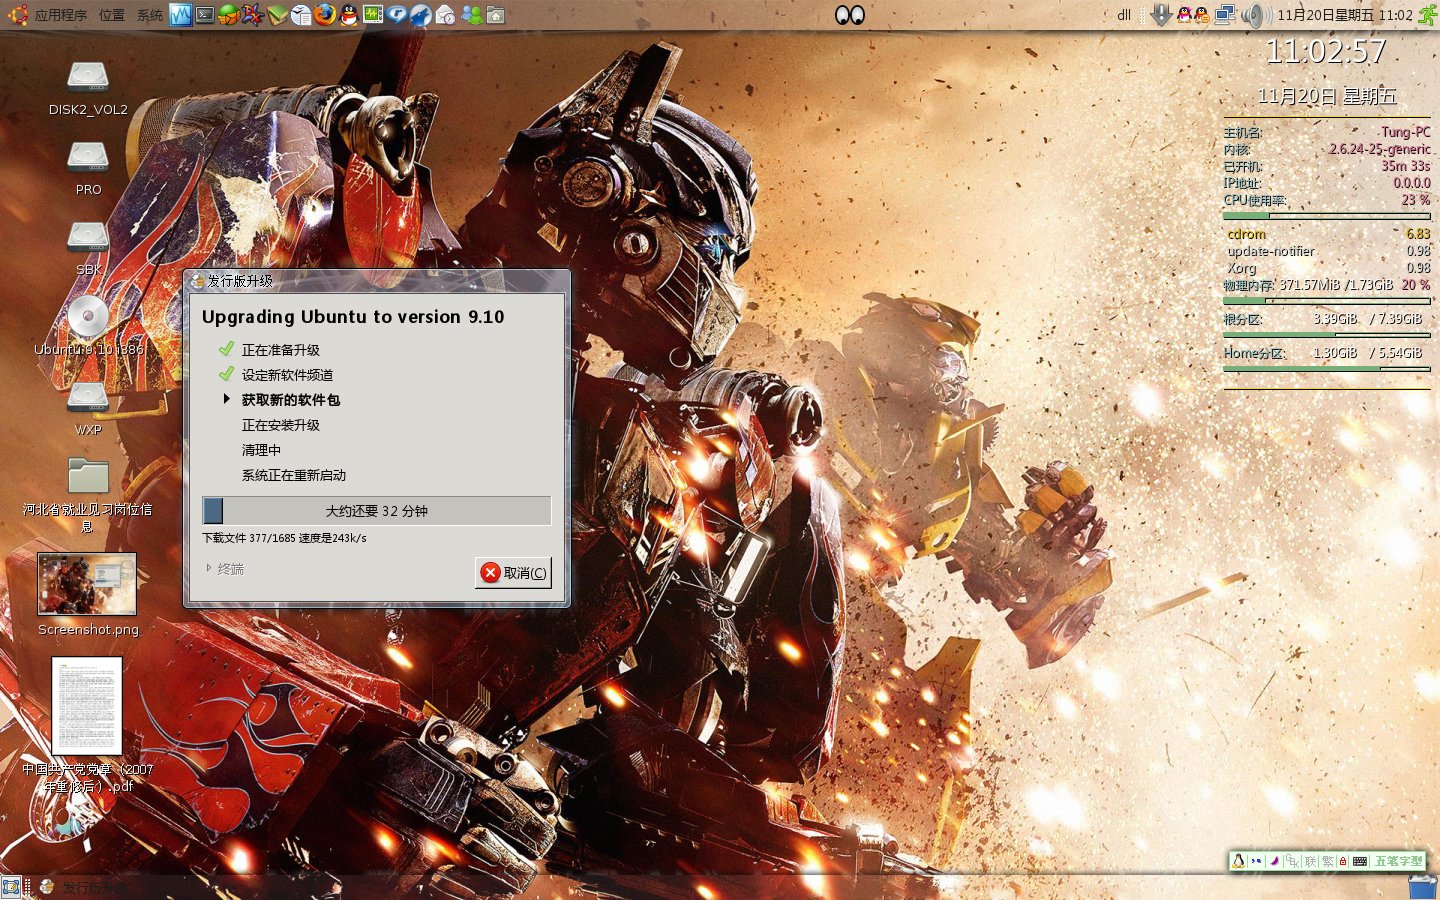Switch the 五笔字型 input method
Viewport: 1440px width, 900px height.
(1398, 861)
